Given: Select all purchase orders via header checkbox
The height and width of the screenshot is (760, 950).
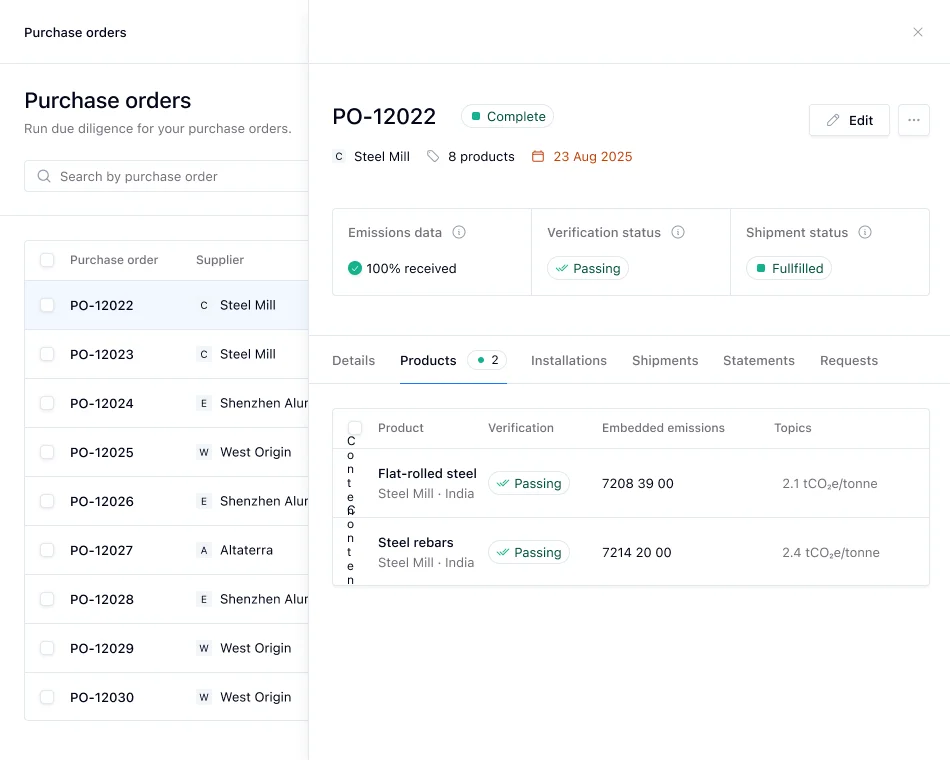Looking at the screenshot, I should coord(47,260).
